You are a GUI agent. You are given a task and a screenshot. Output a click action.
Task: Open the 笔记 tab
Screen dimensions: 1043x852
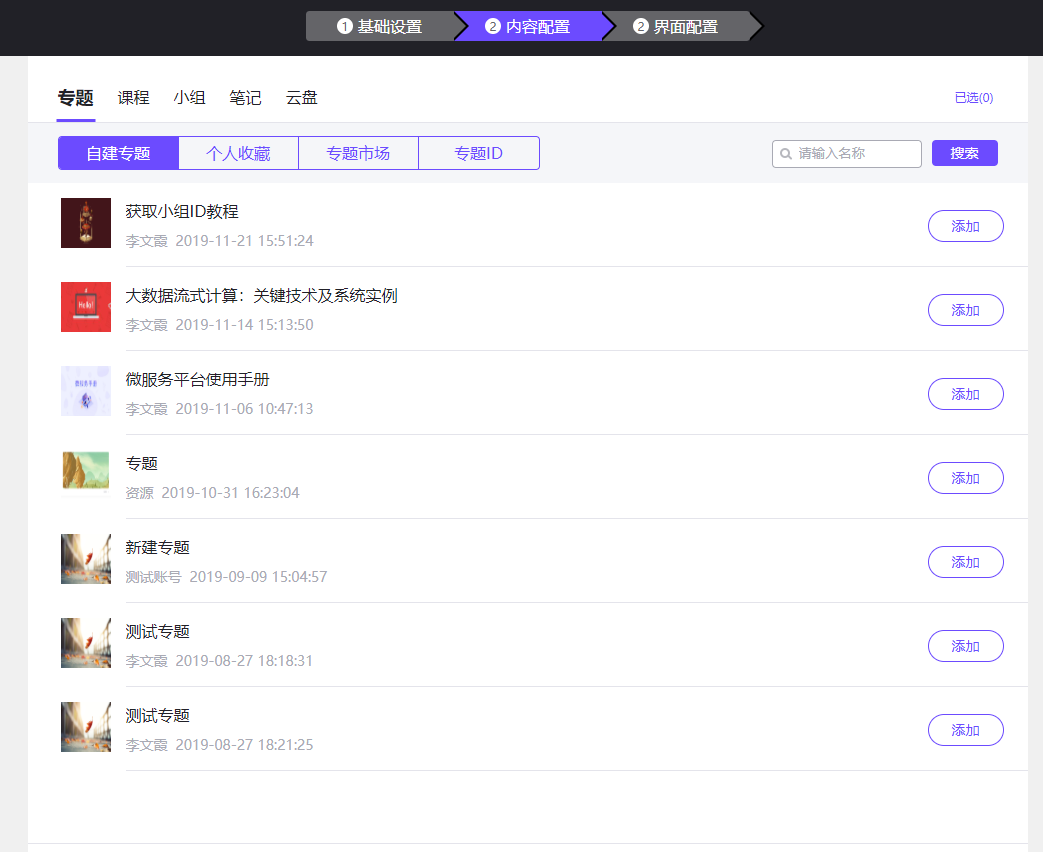pyautogui.click(x=245, y=98)
